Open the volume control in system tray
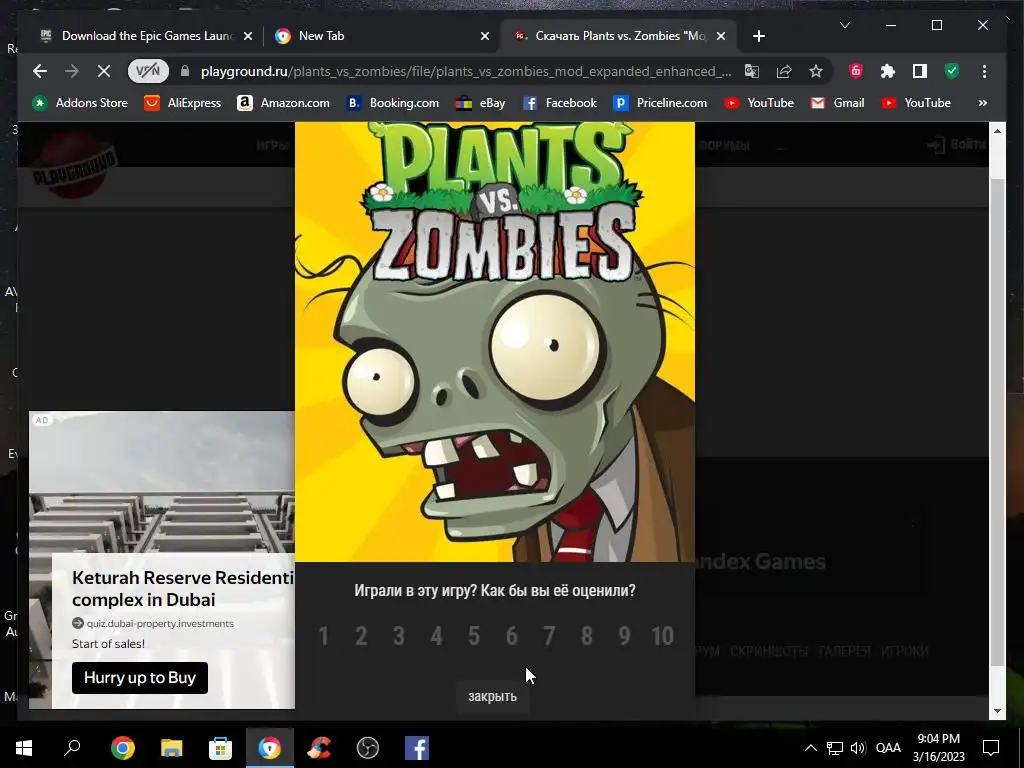The height and width of the screenshot is (768, 1024). coord(858,748)
